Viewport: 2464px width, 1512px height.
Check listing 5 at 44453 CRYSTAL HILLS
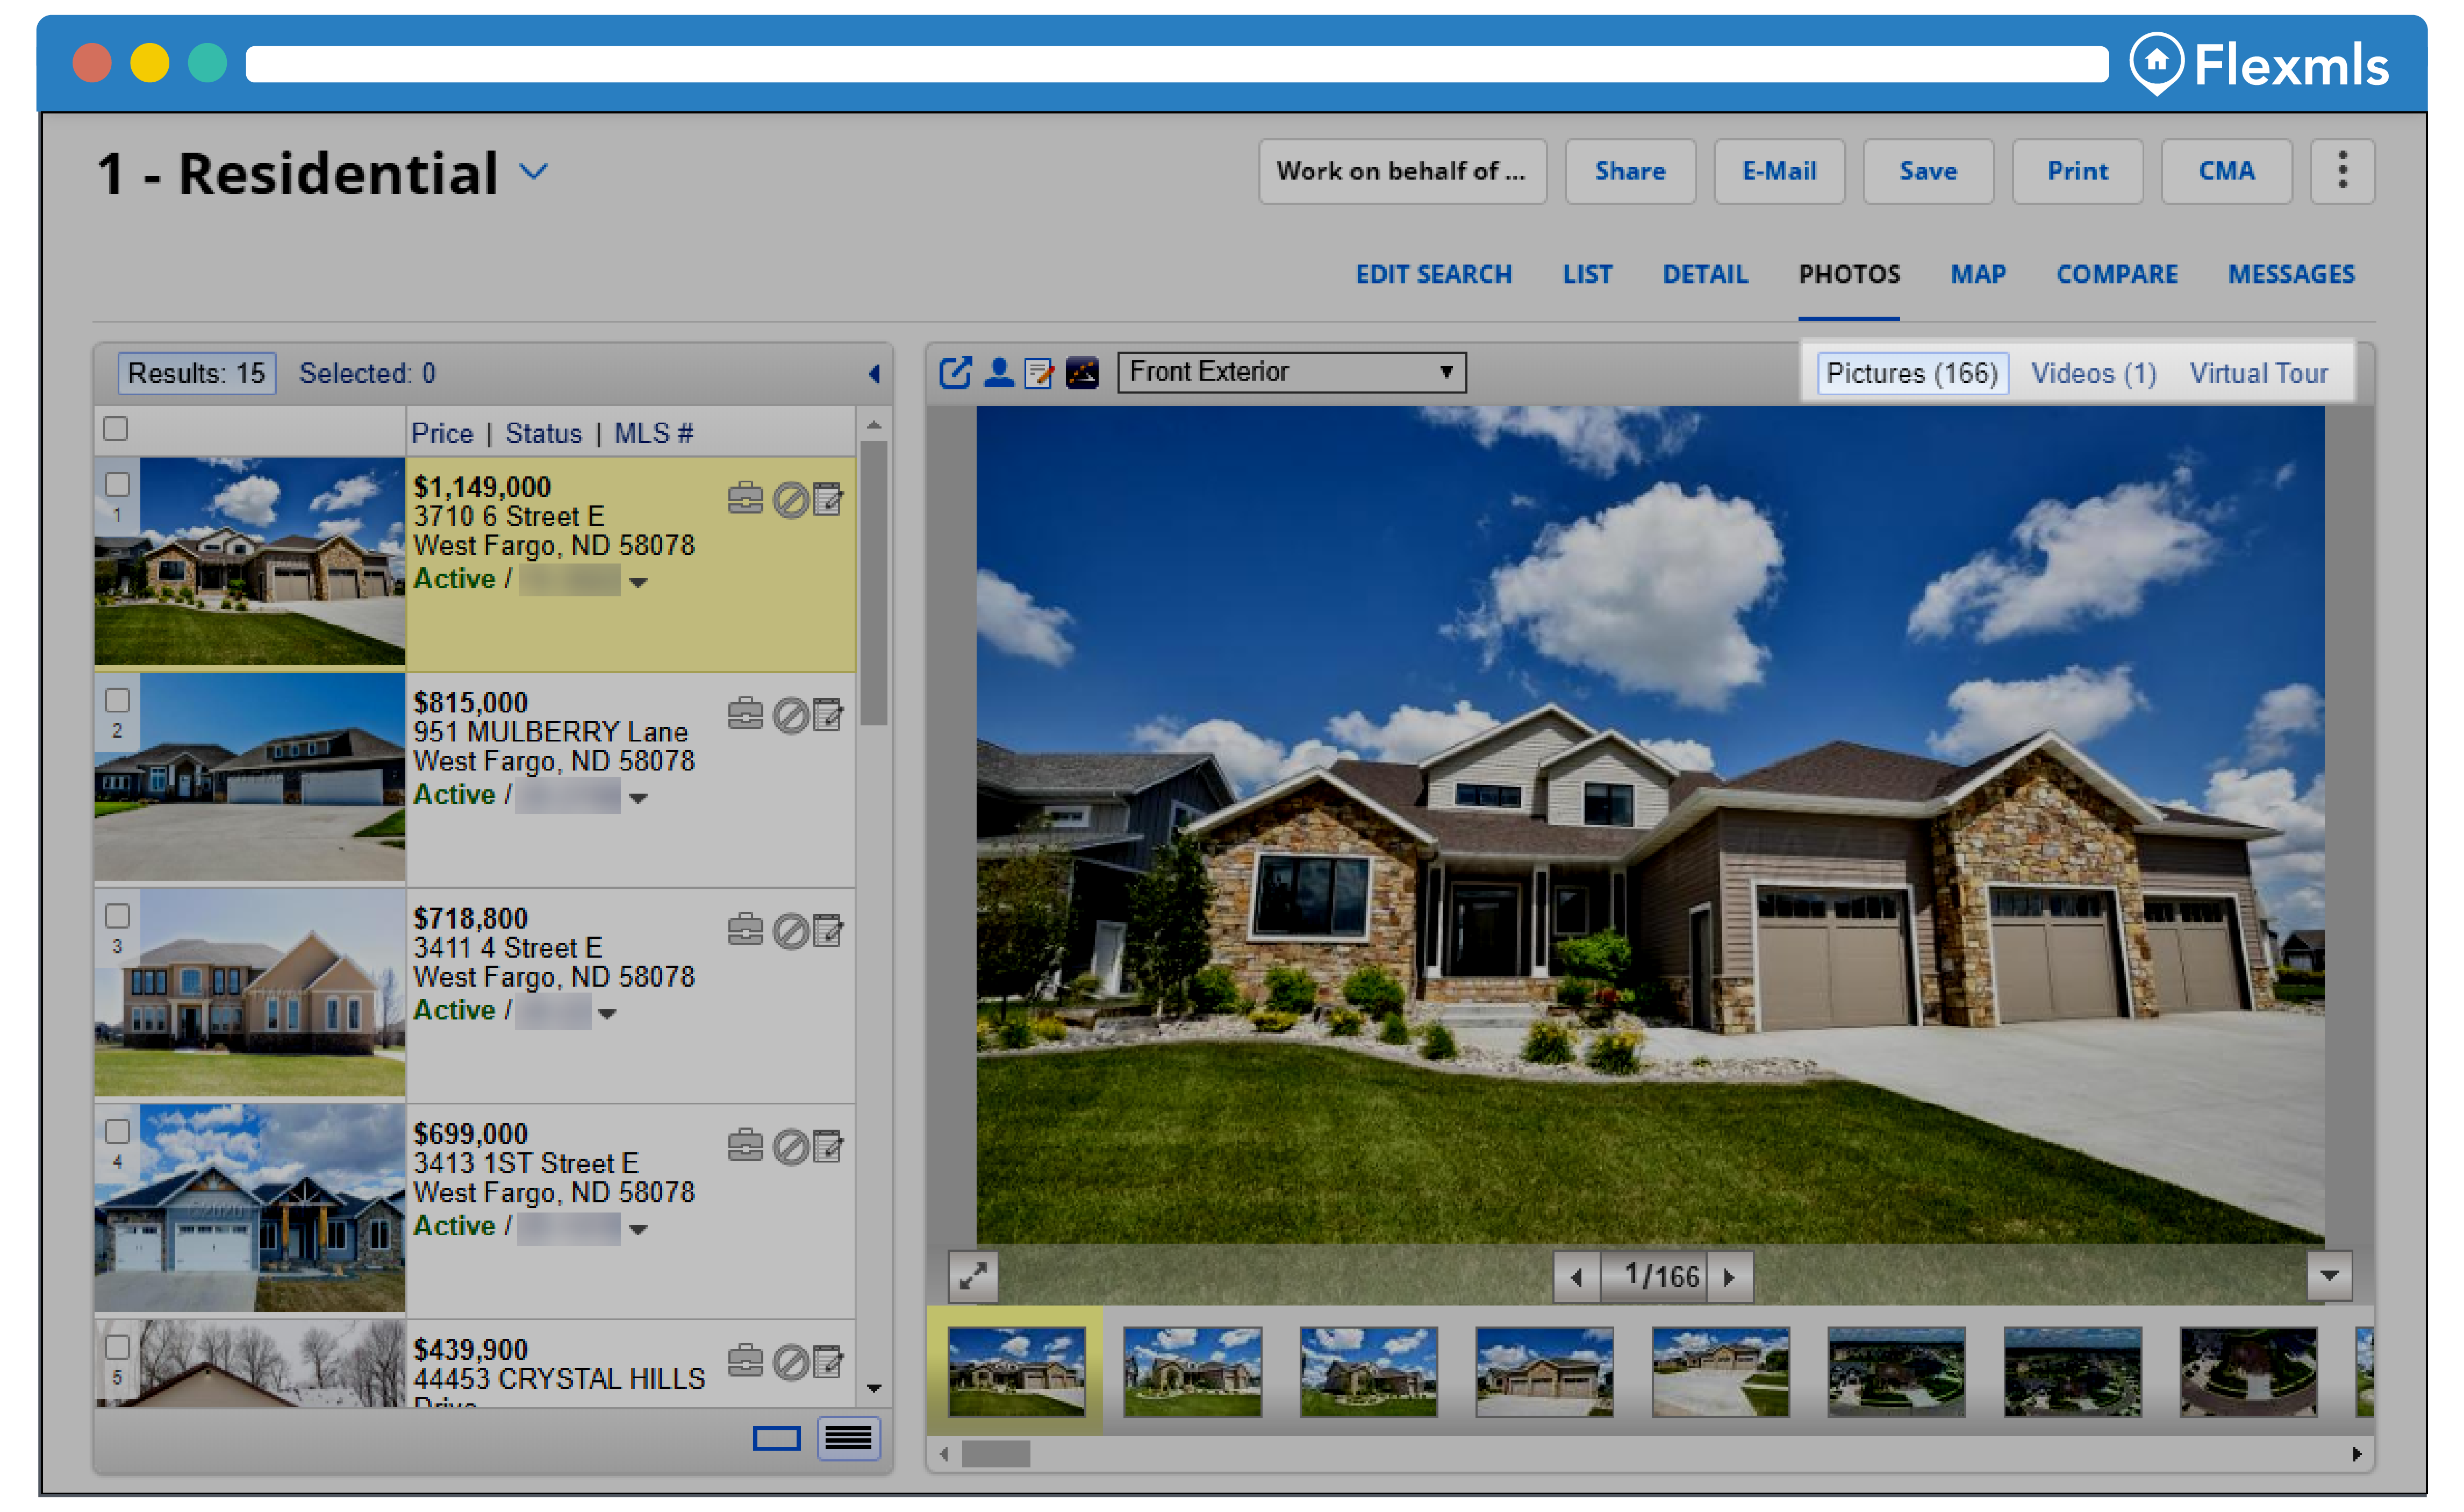[118, 1347]
